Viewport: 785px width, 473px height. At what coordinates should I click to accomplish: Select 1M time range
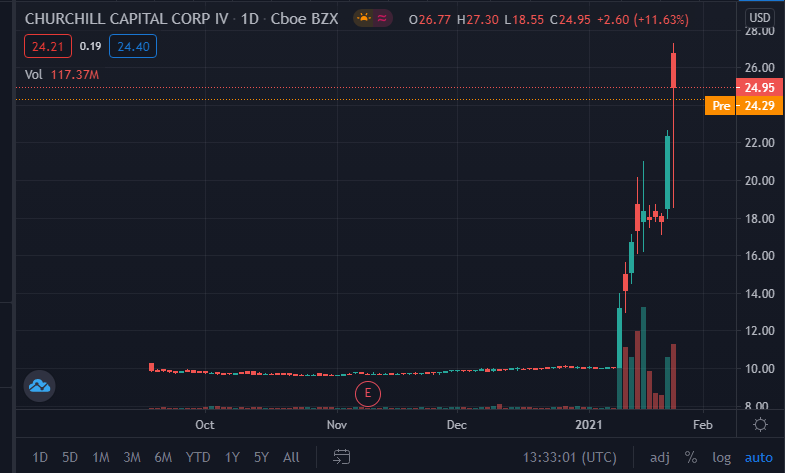click(101, 457)
